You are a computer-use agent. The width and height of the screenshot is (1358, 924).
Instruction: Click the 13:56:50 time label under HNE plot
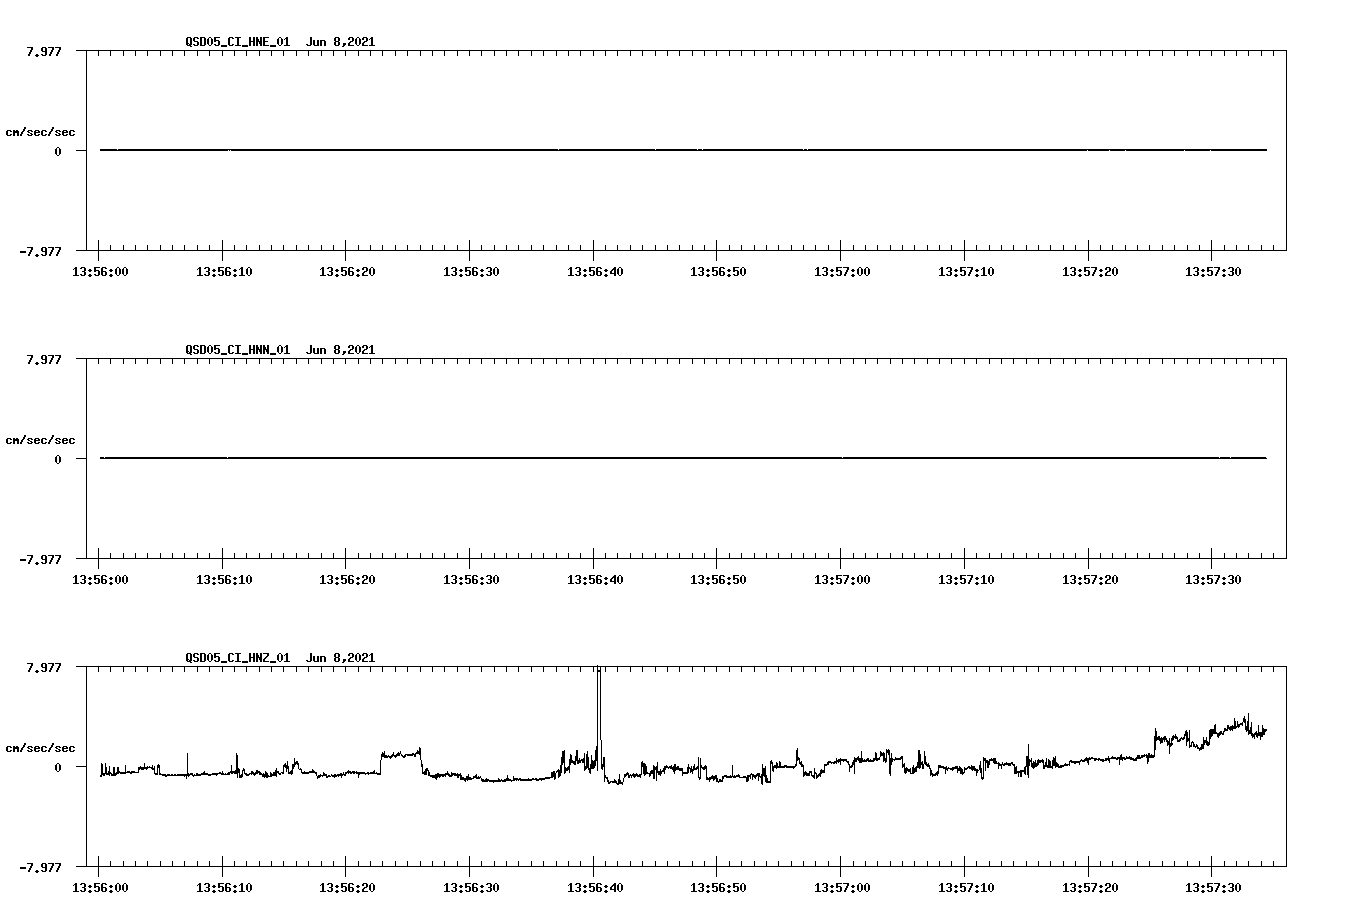point(718,271)
